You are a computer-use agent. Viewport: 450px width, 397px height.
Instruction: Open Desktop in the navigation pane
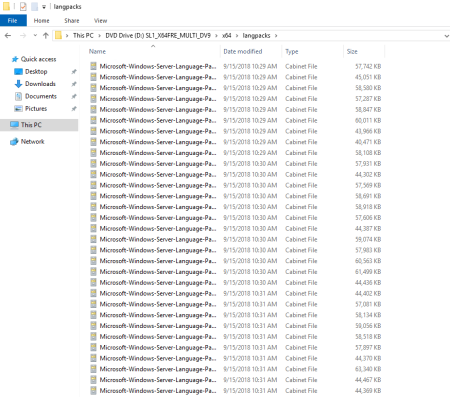[36, 72]
